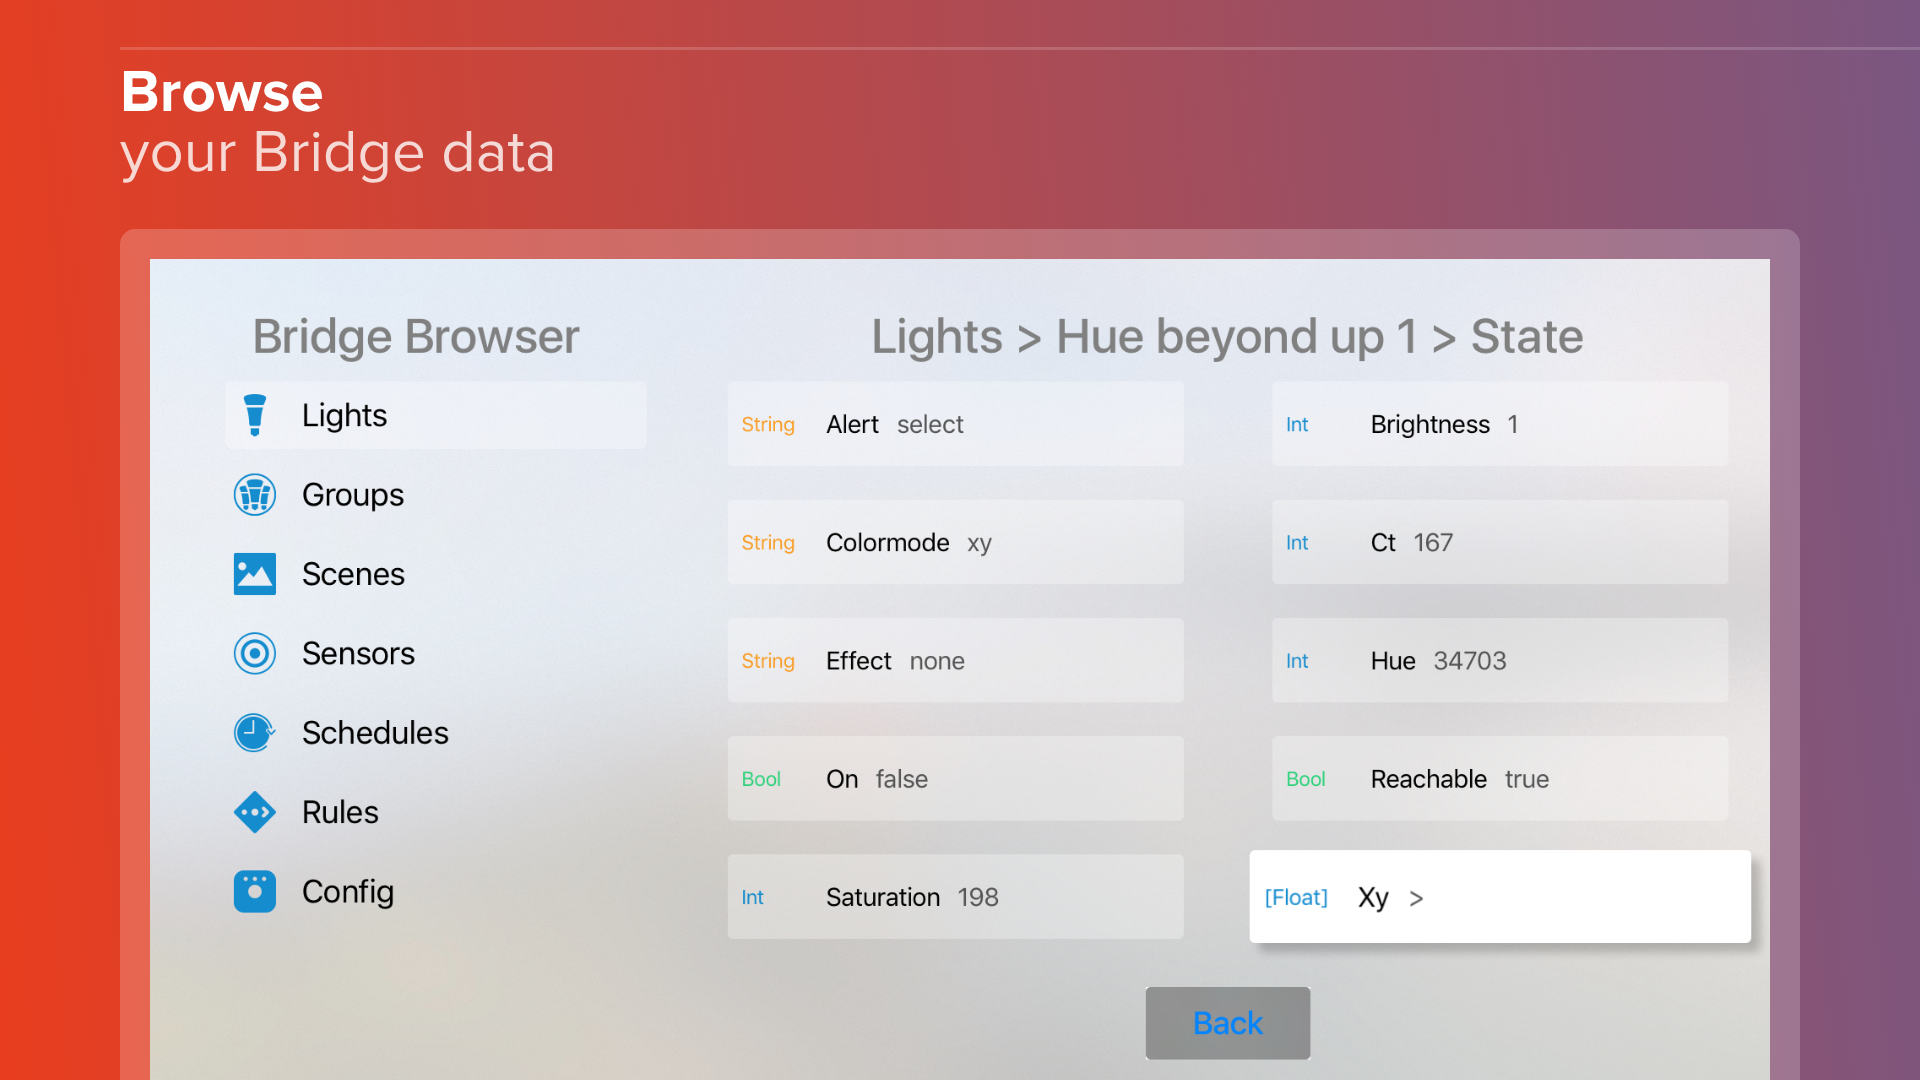Select Lights in Bridge Browser menu
This screenshot has width=1920, height=1080.
click(436, 415)
